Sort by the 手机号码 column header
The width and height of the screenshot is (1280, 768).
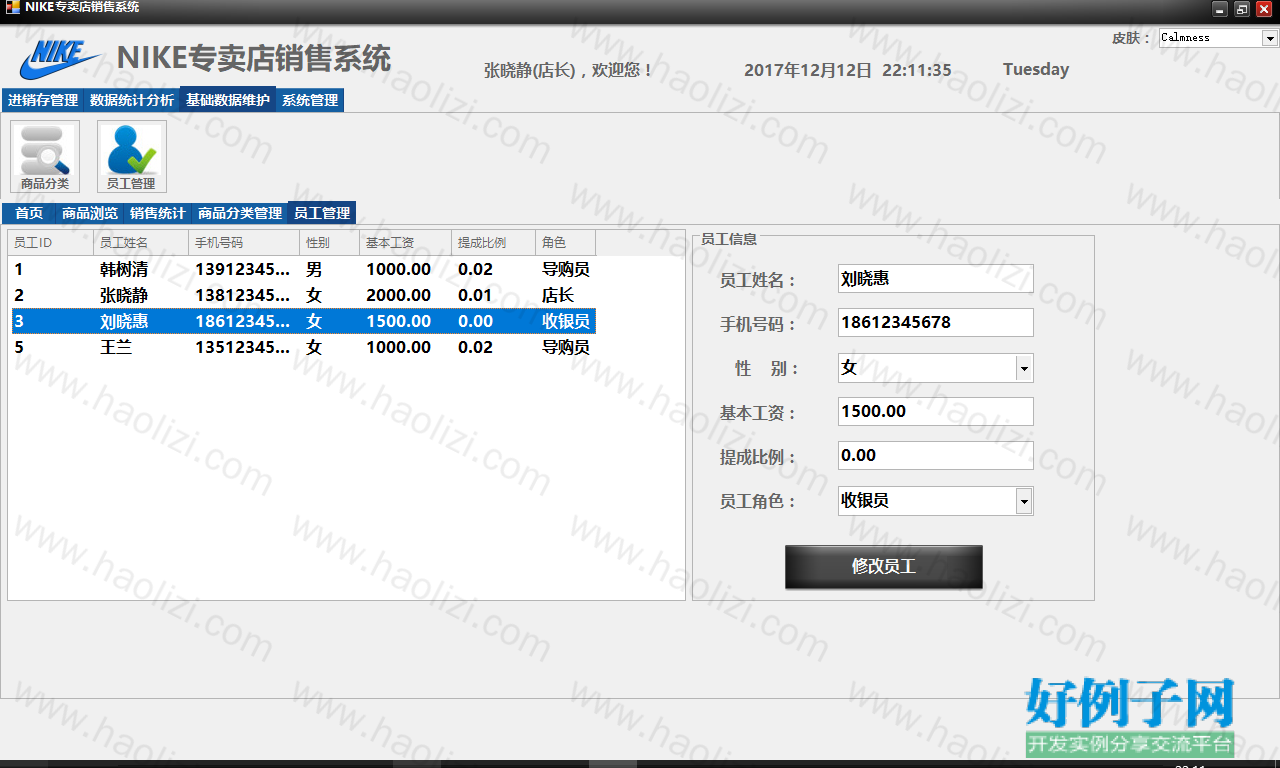click(244, 243)
